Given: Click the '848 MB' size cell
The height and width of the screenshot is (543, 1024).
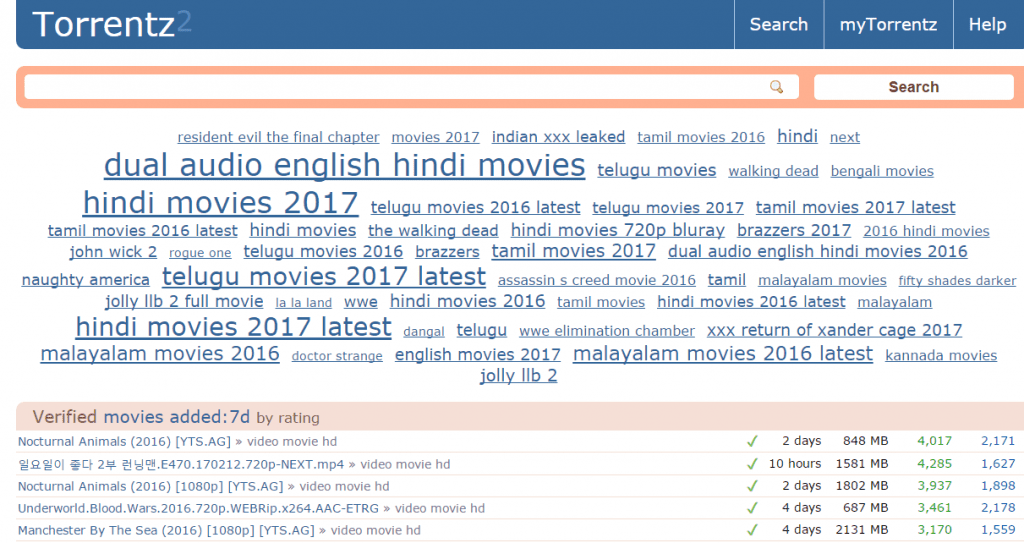Looking at the screenshot, I should click(865, 441).
